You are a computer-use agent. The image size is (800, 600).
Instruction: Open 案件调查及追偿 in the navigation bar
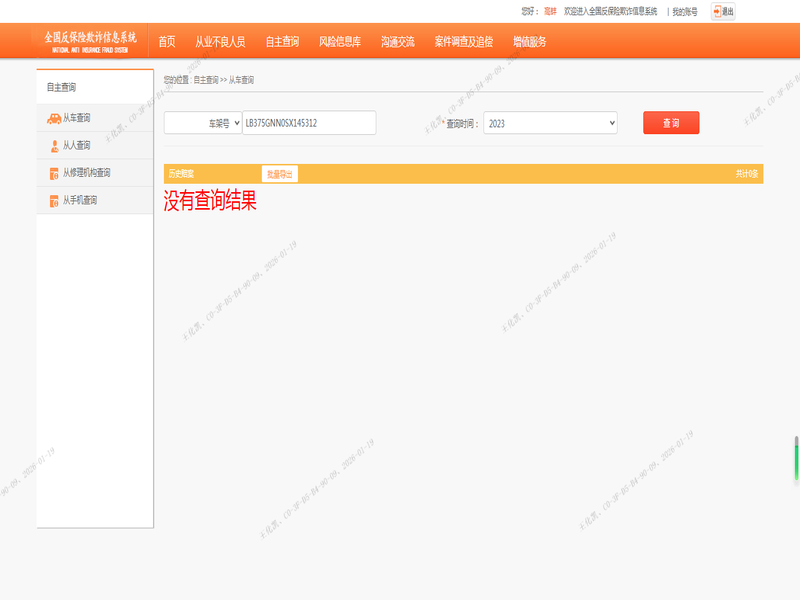pyautogui.click(x=464, y=42)
